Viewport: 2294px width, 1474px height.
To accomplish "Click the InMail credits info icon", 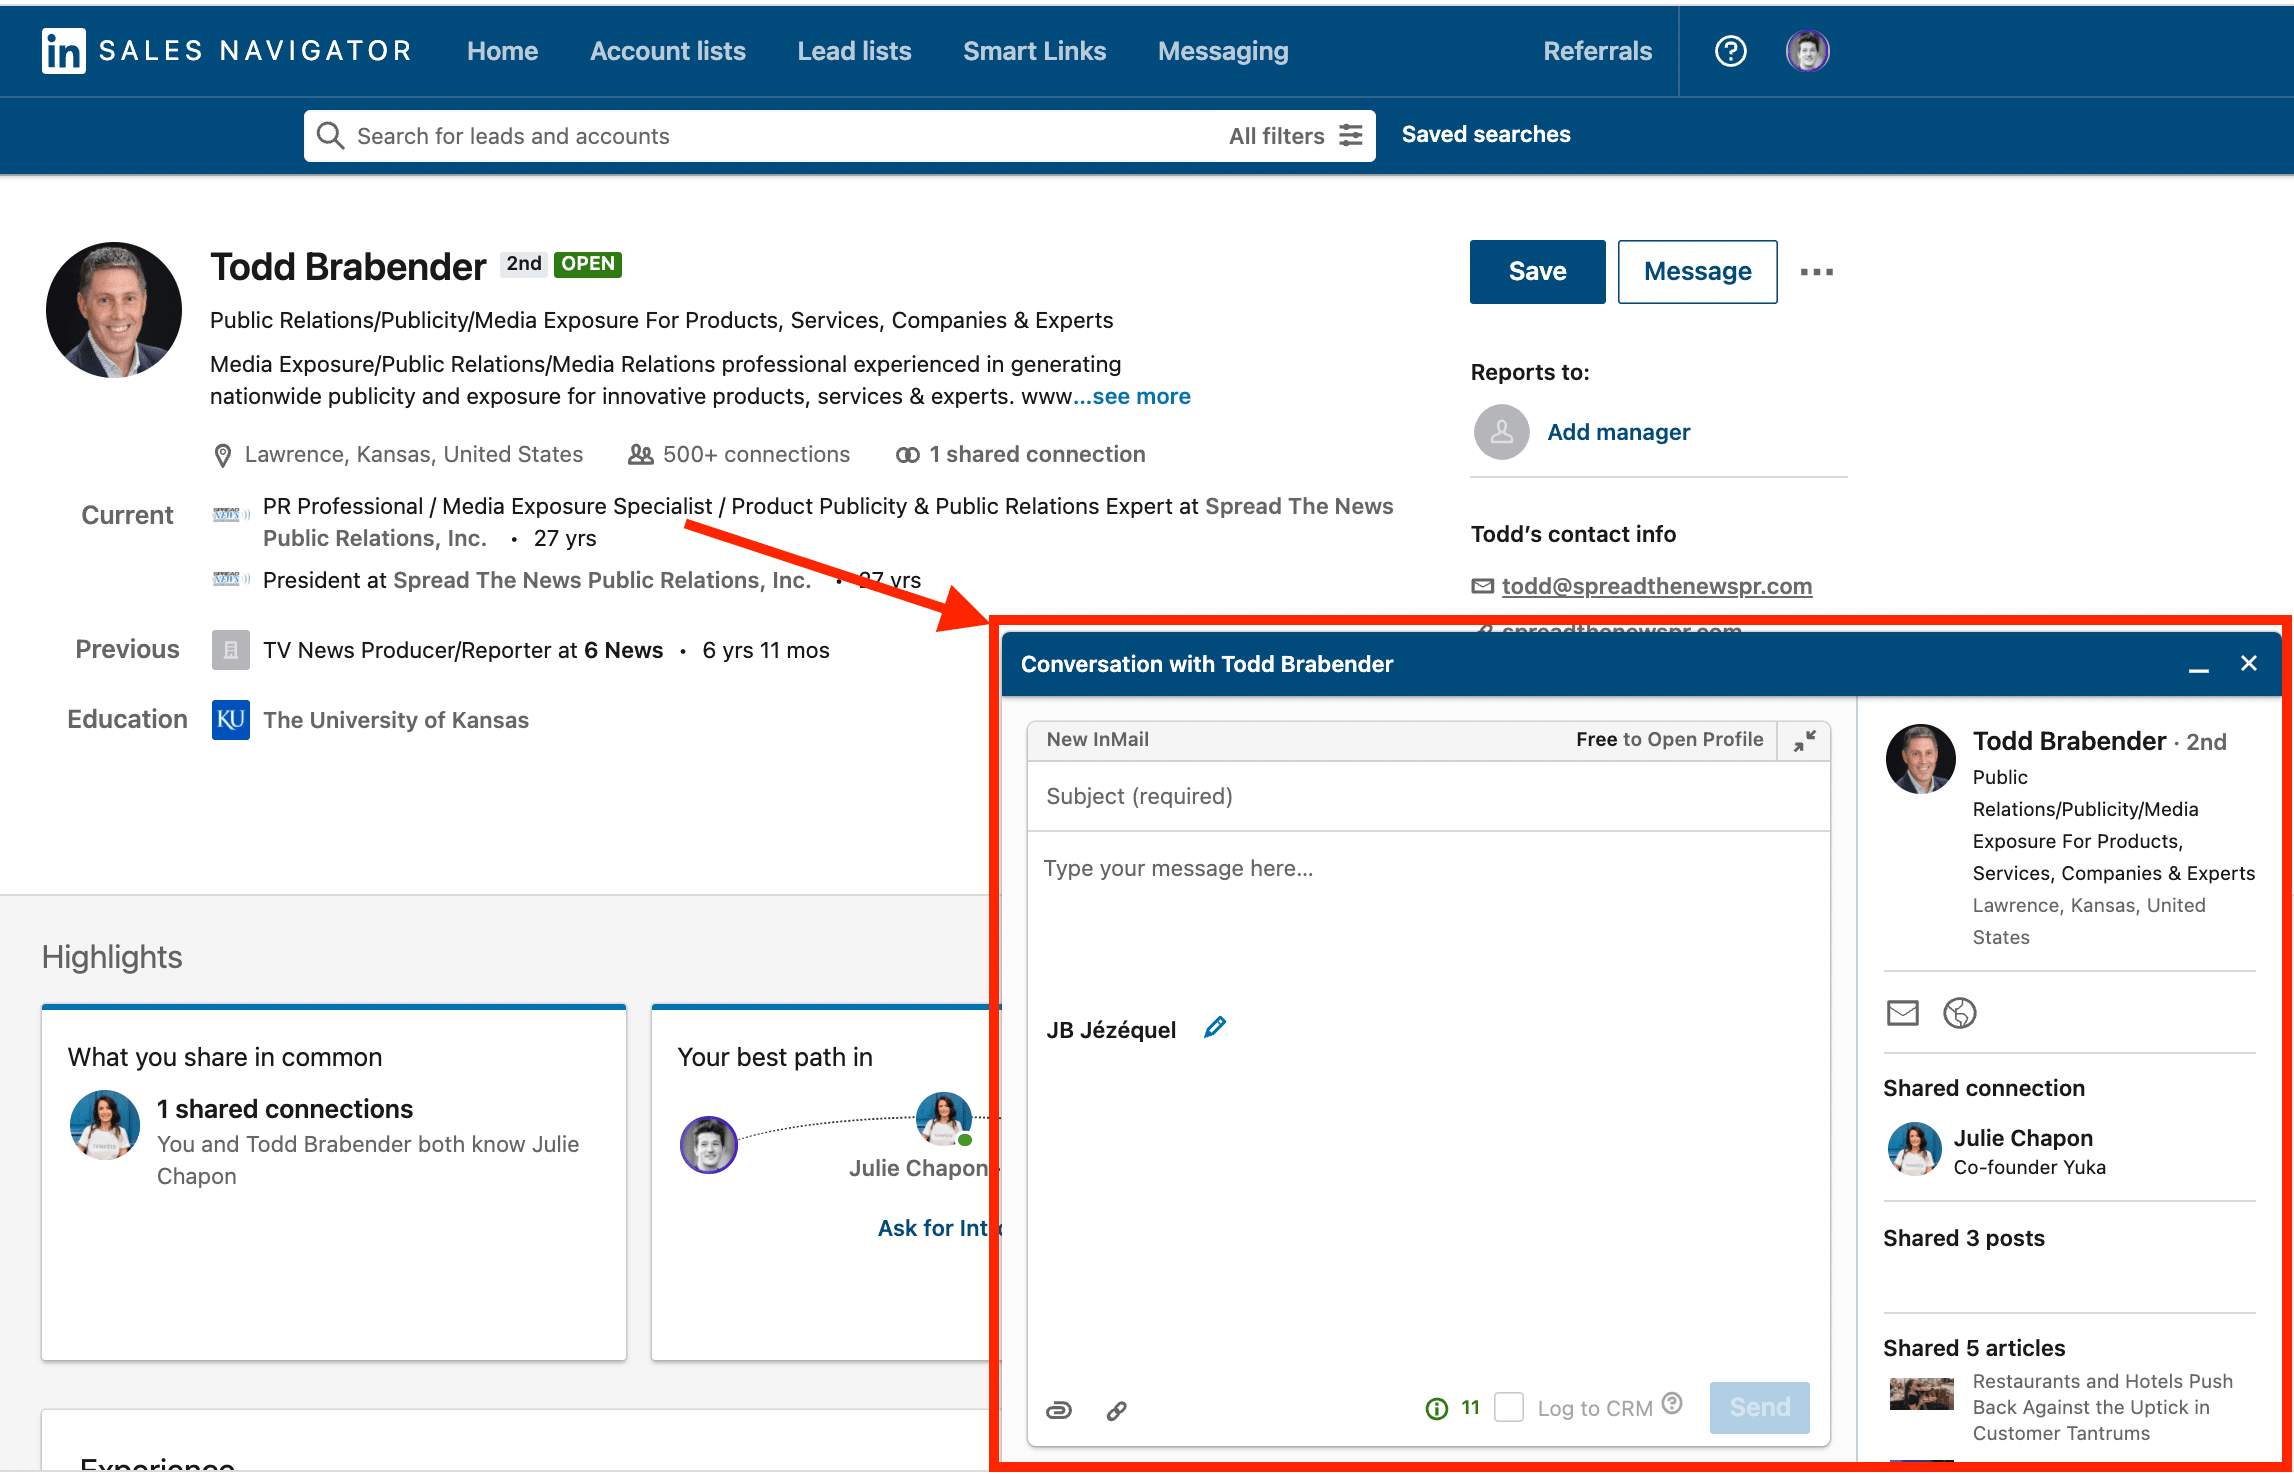I will 1436,1408.
